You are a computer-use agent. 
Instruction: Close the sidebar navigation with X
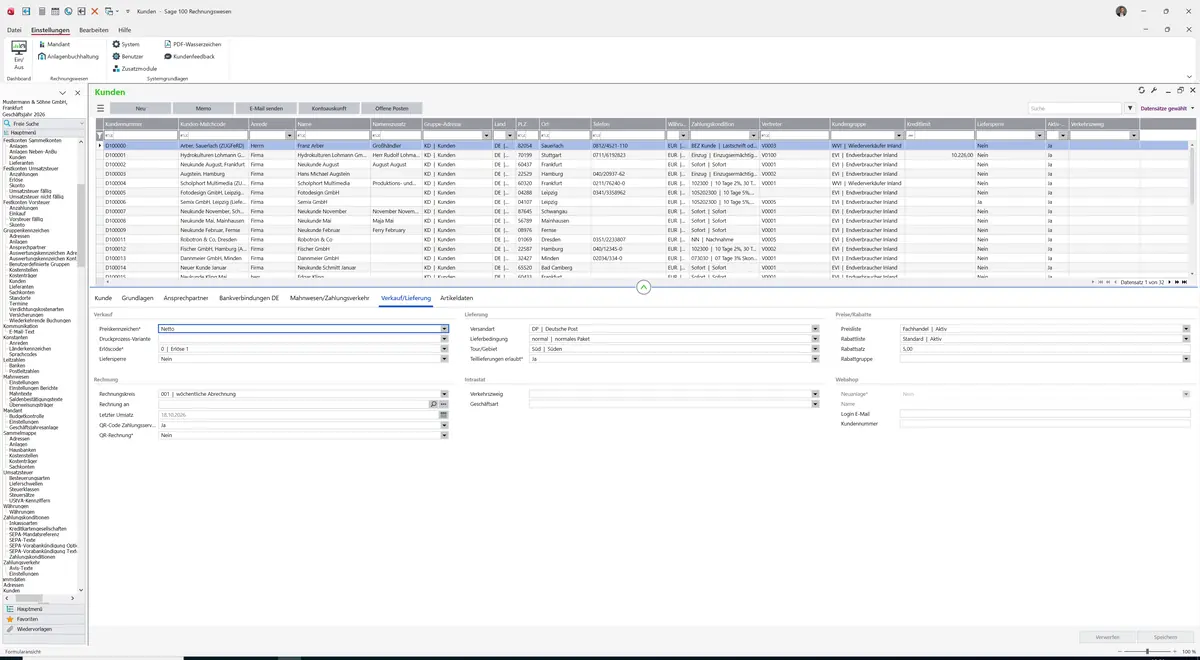(x=77, y=93)
